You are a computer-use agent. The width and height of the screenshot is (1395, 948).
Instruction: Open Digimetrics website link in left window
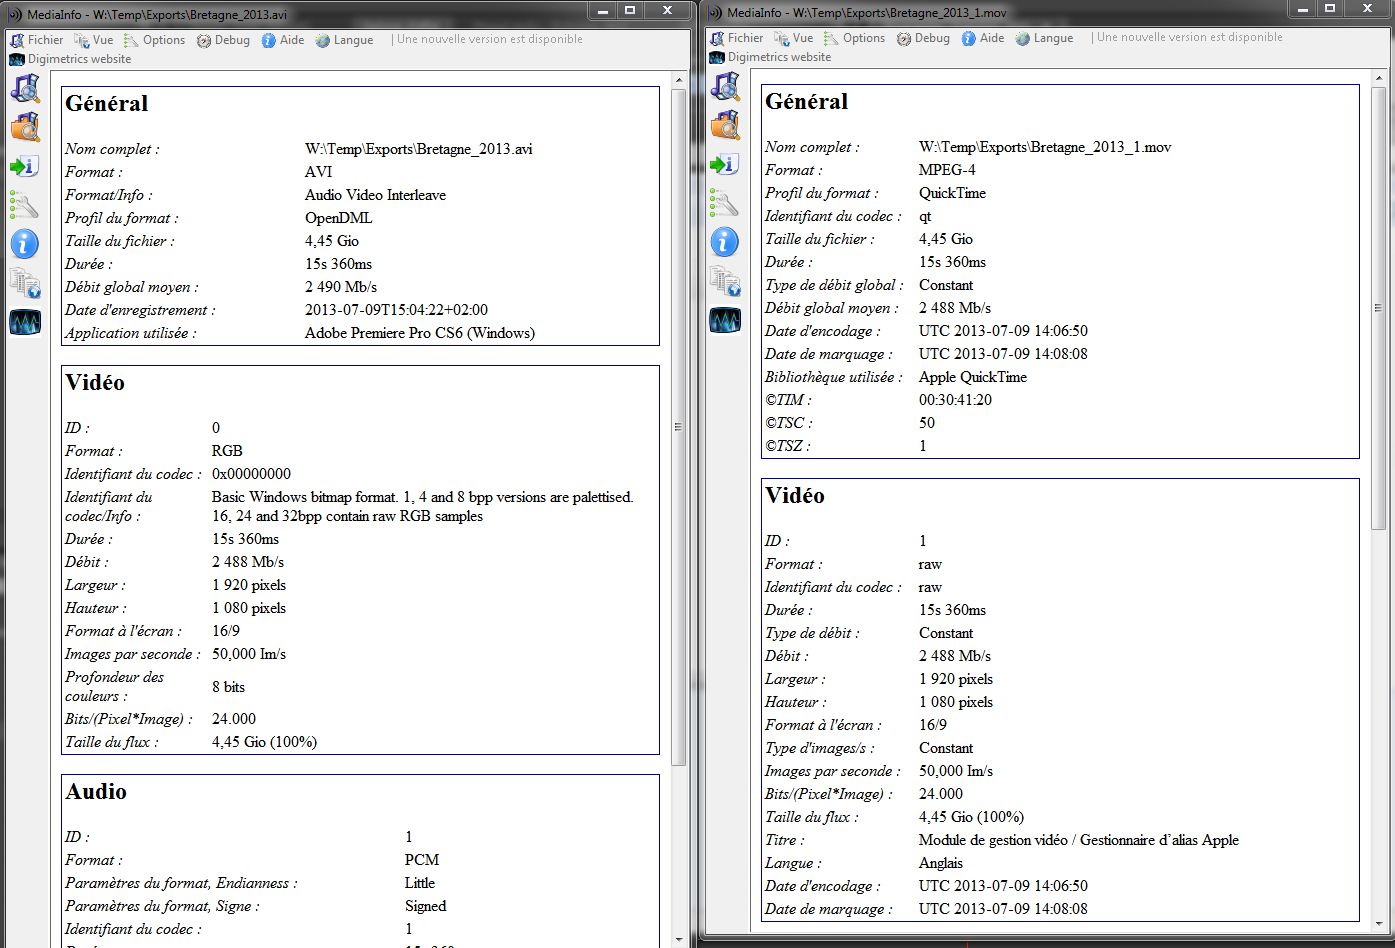click(x=71, y=59)
